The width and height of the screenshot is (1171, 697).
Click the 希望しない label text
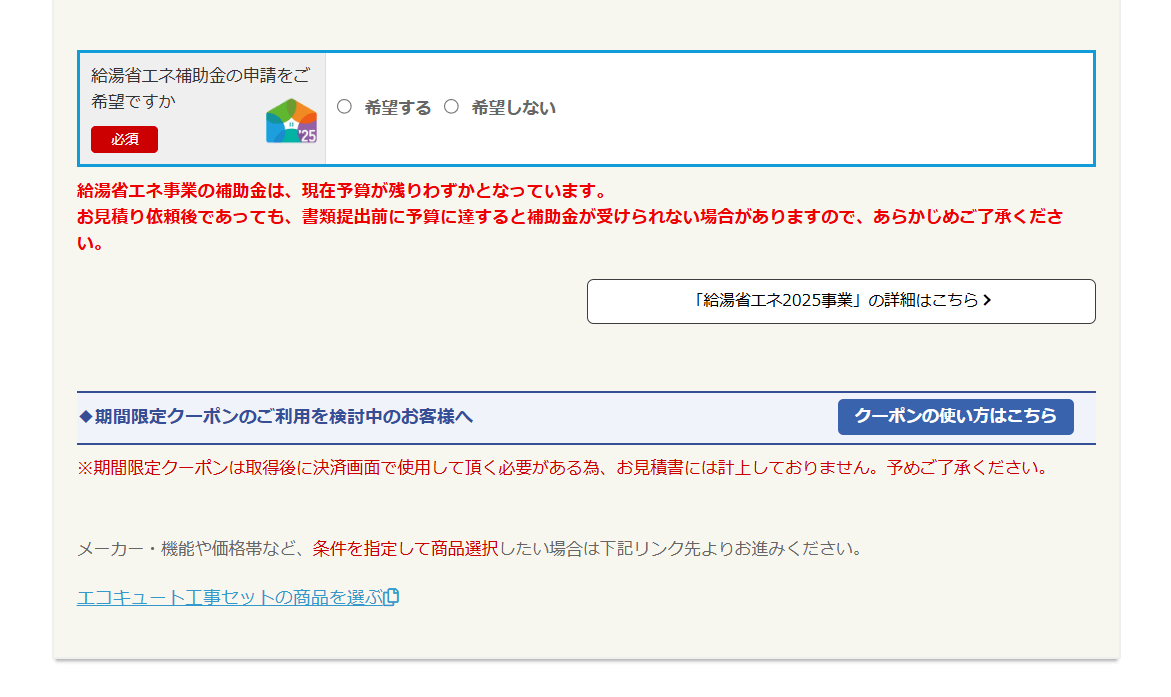513,108
